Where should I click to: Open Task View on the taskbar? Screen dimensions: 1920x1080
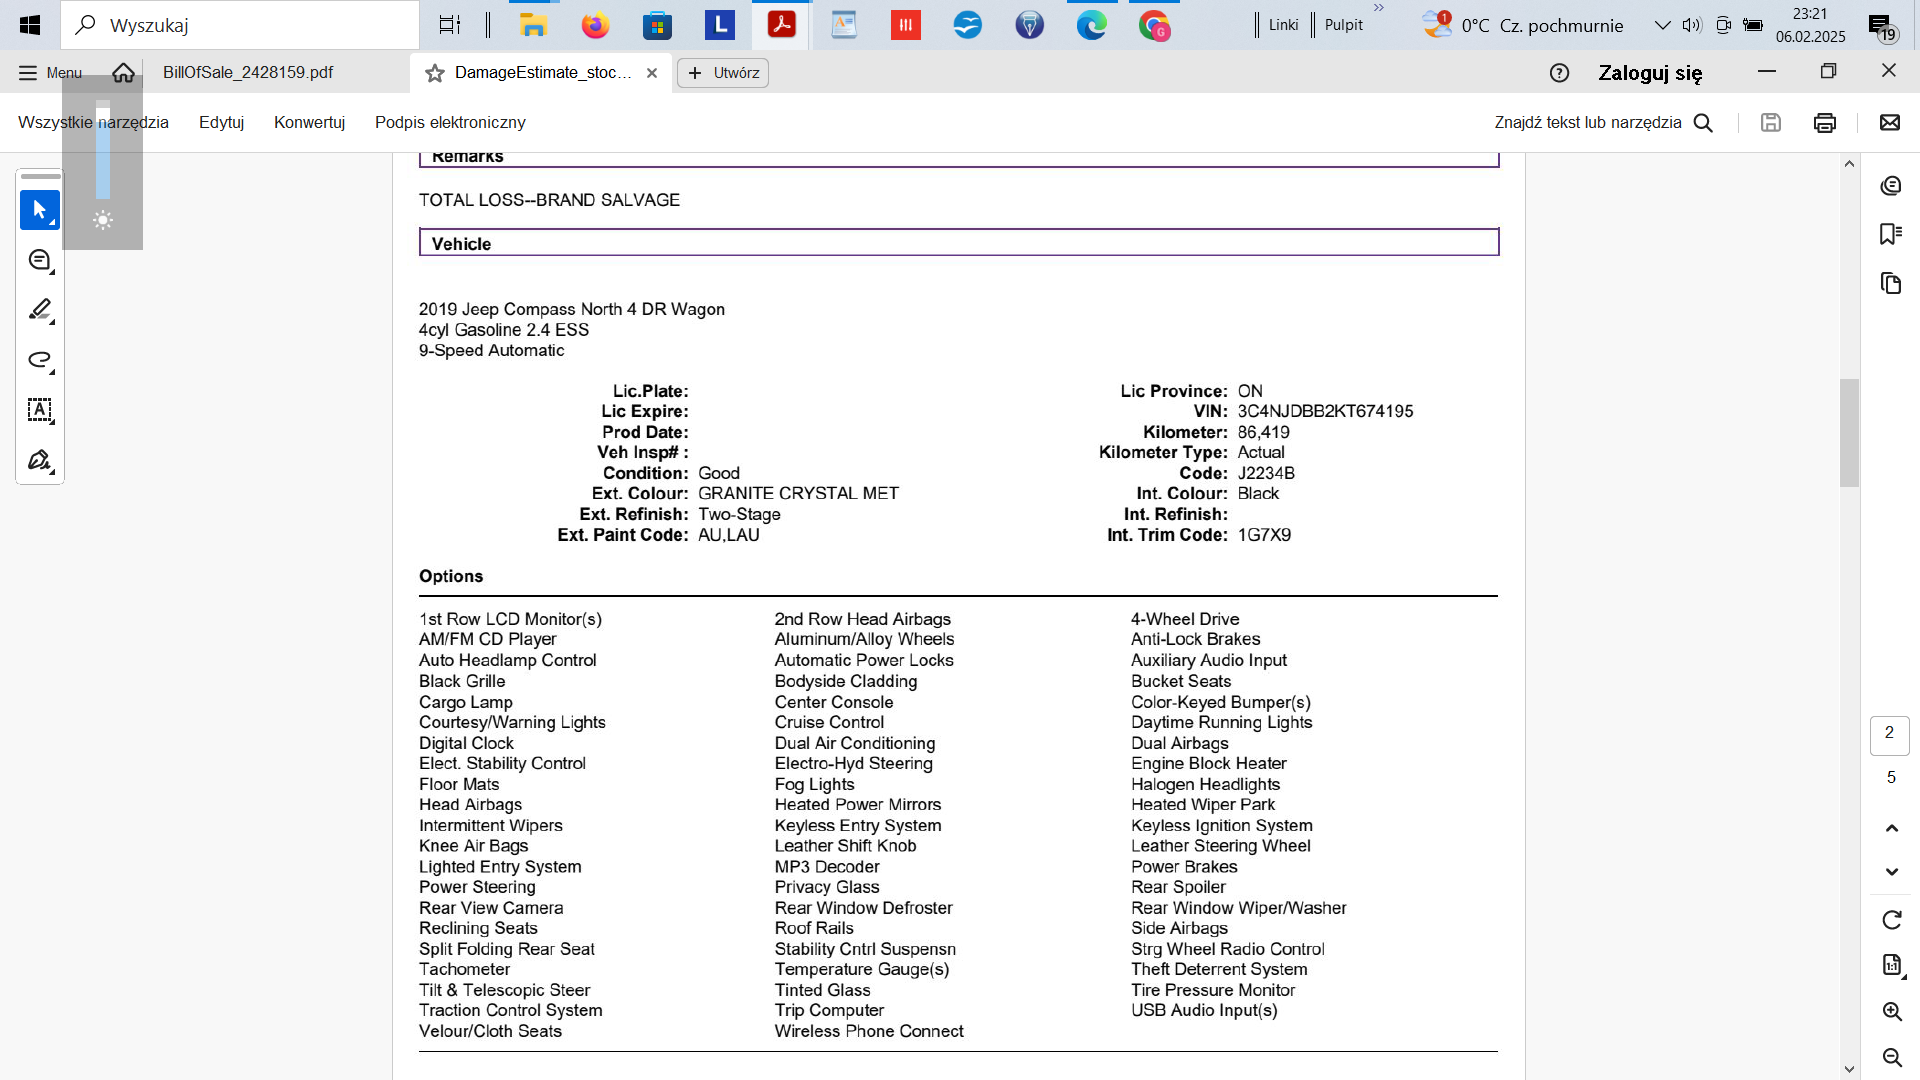coord(450,25)
